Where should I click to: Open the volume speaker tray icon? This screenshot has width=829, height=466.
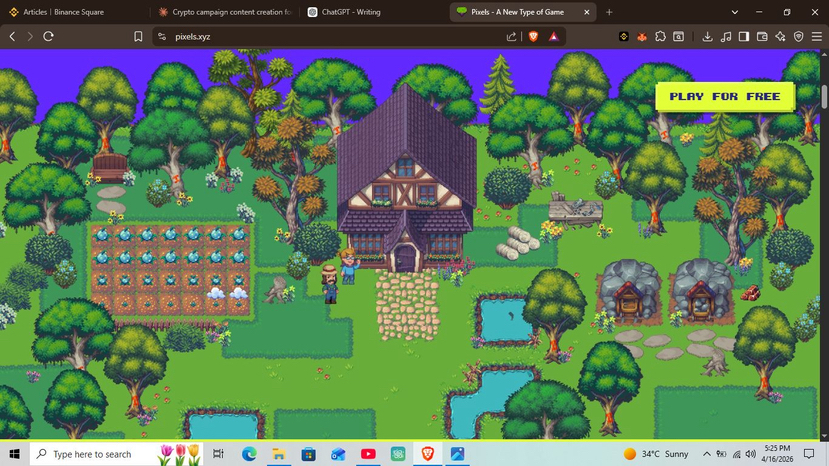(750, 454)
